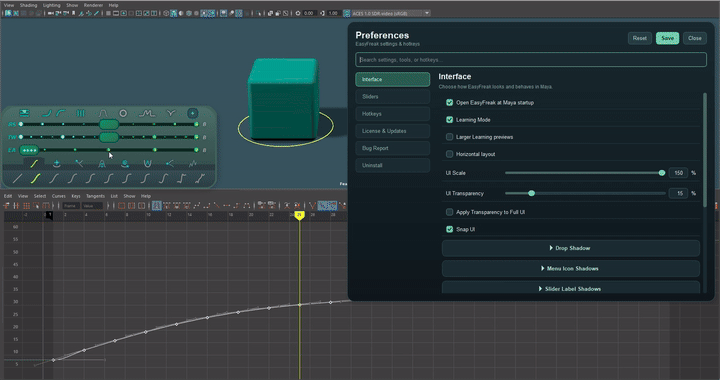Viewport: 720px width, 380px height.
Task: Open the Bug Report tab
Action: [393, 148]
